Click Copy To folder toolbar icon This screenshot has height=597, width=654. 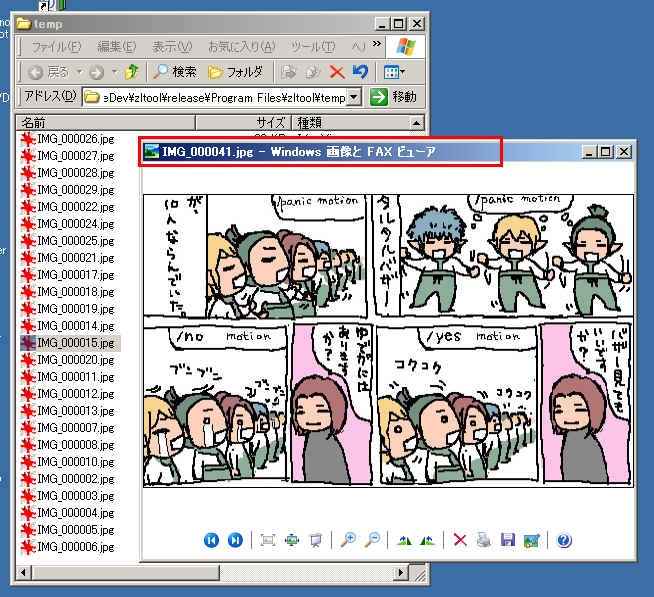(312, 72)
